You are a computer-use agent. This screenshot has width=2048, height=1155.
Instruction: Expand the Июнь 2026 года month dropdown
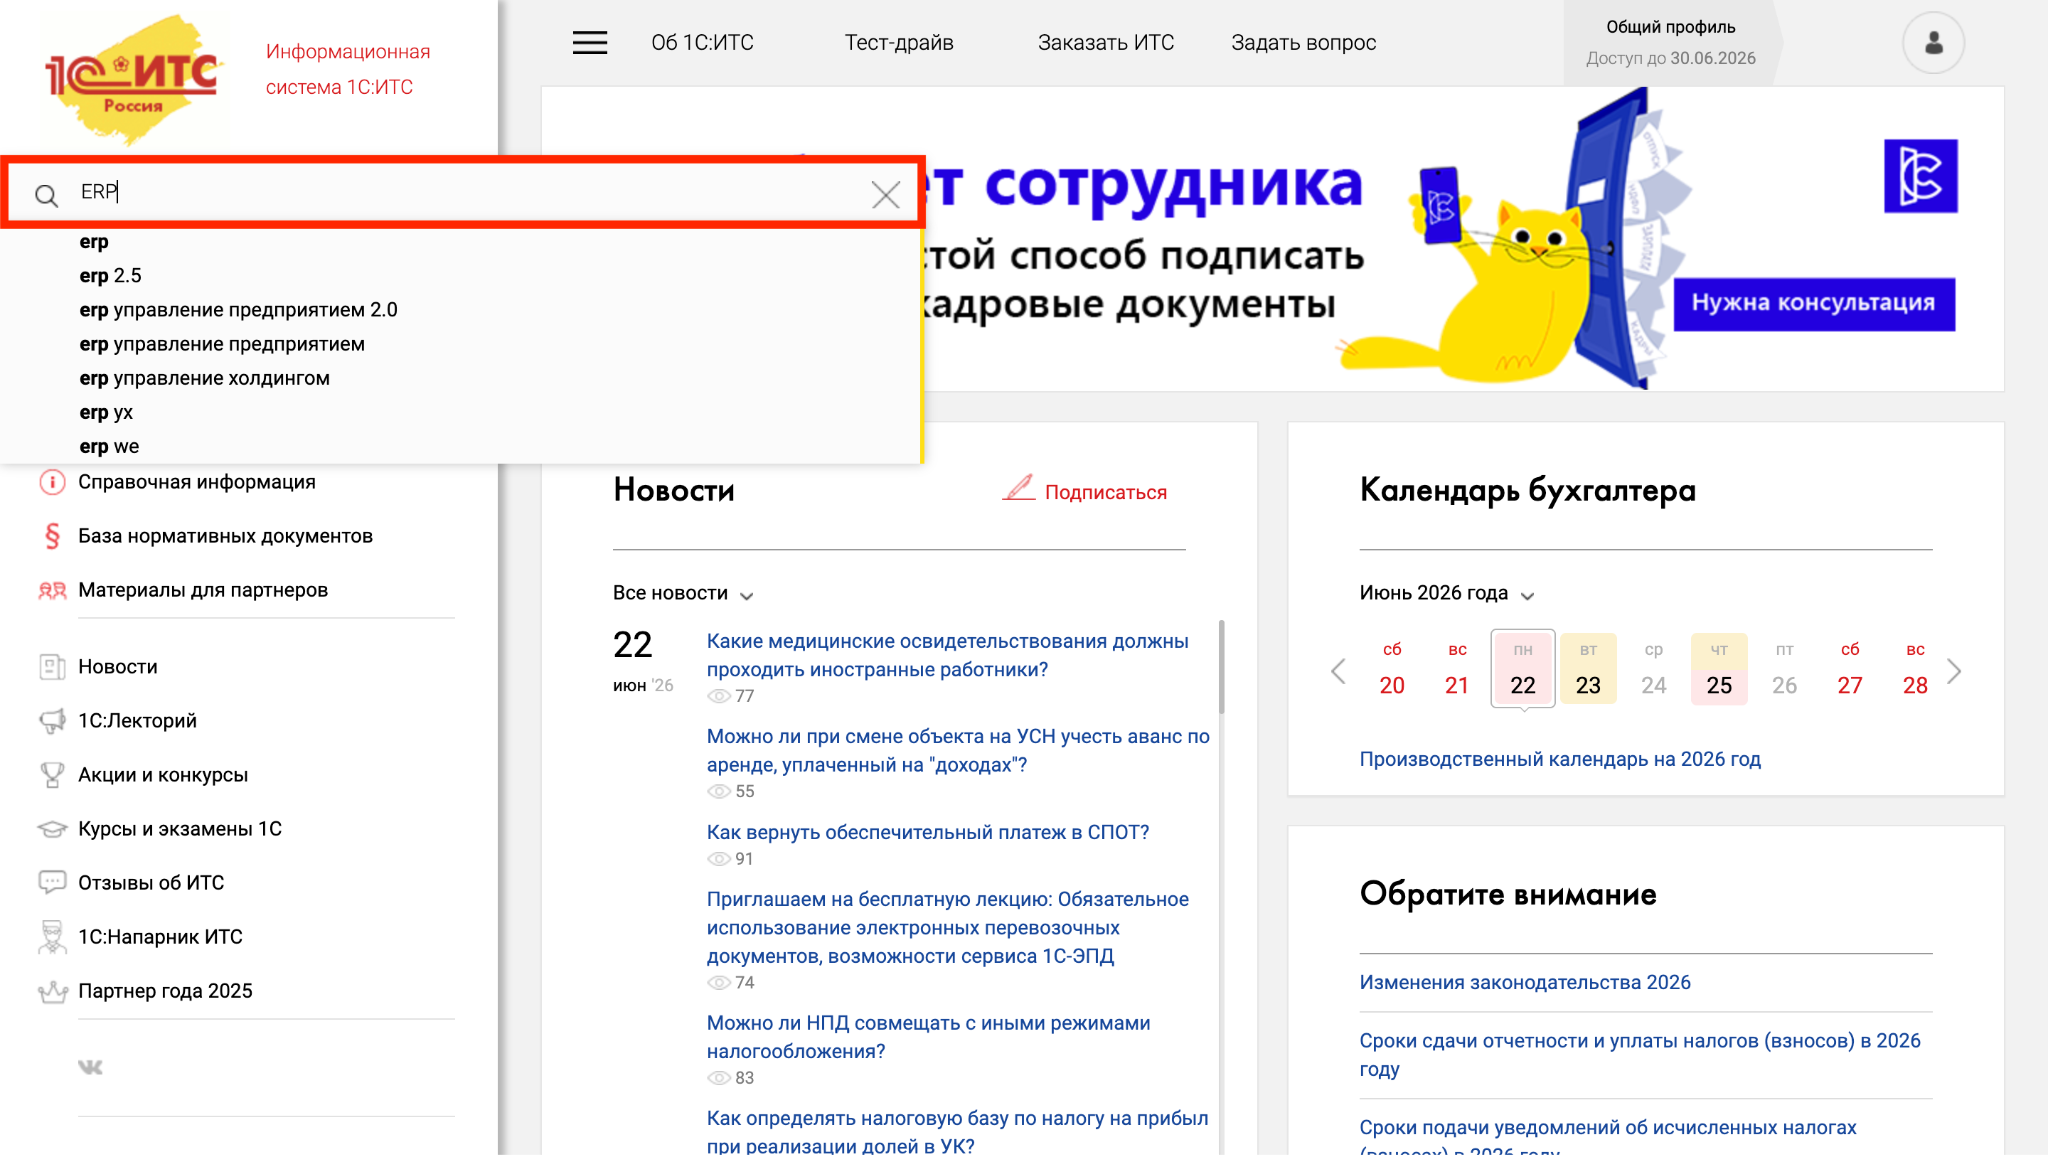click(1446, 593)
